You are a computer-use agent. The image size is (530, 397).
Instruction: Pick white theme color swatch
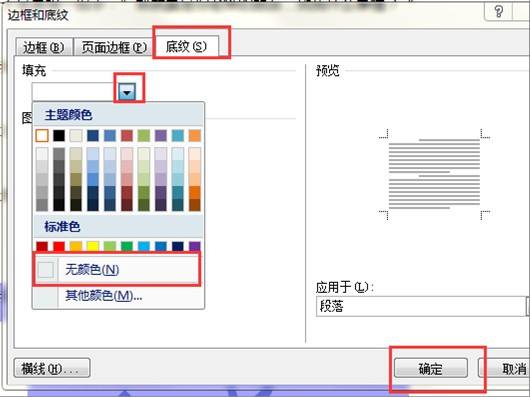pos(42,136)
